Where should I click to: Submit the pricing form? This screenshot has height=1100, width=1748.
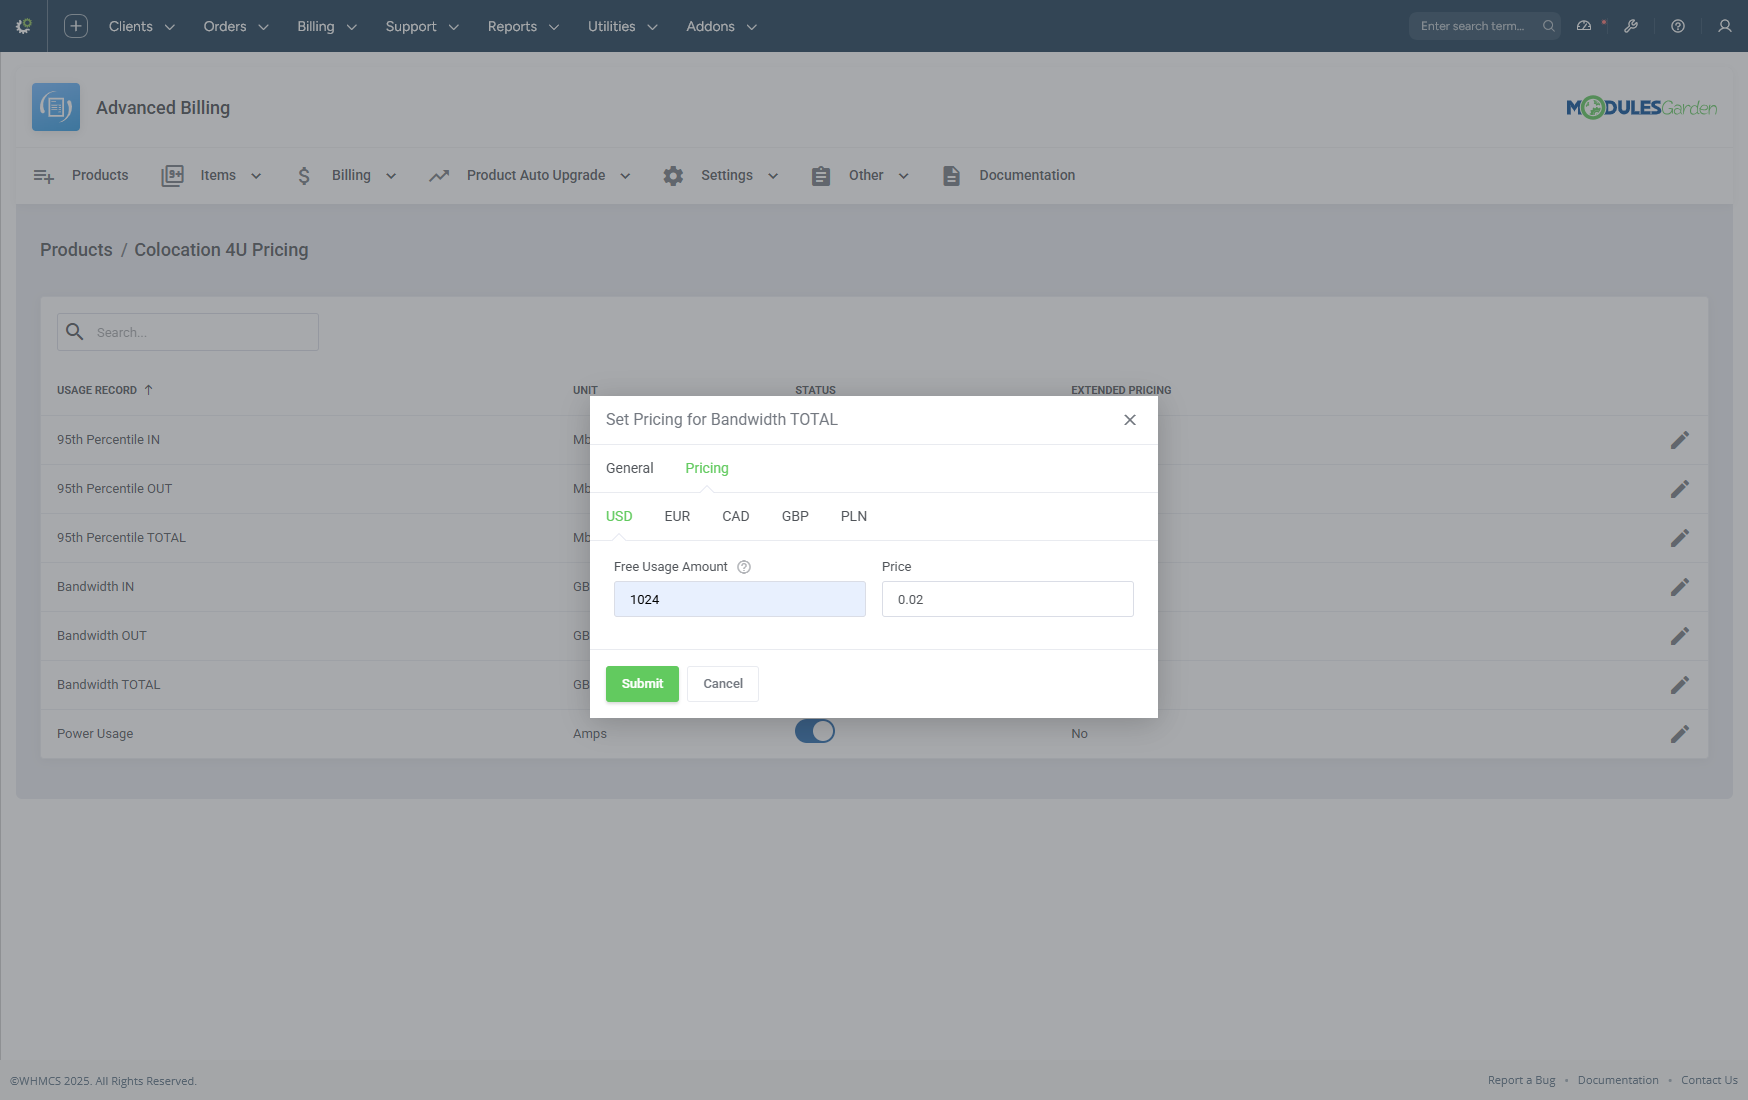pos(642,684)
